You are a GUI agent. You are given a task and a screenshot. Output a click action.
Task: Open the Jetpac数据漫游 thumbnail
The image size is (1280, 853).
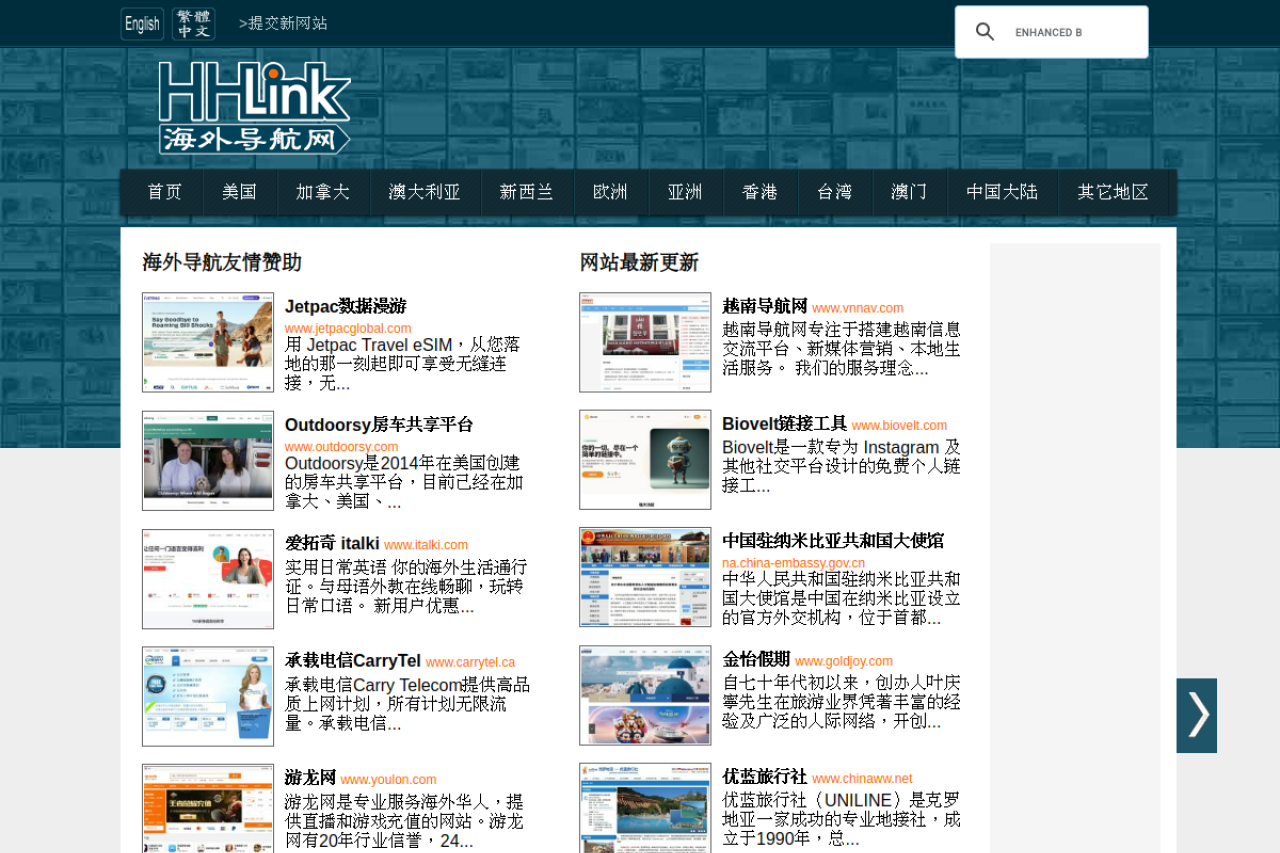click(x=208, y=342)
